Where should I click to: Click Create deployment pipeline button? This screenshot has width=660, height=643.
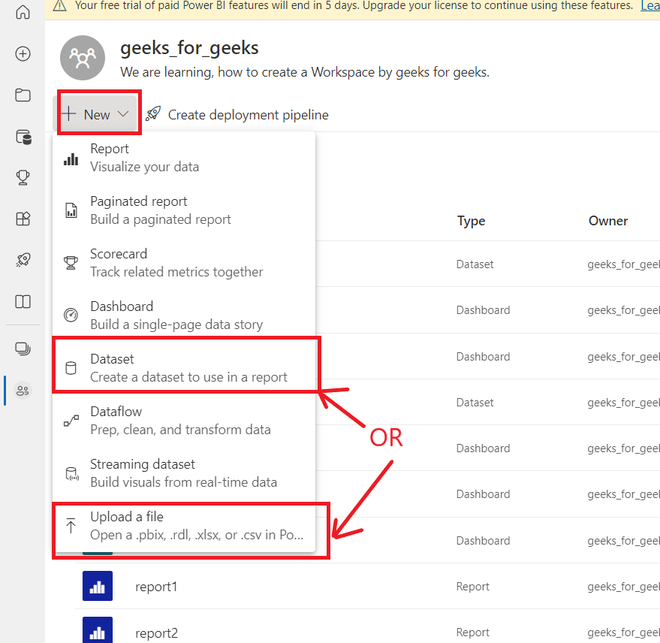237,114
